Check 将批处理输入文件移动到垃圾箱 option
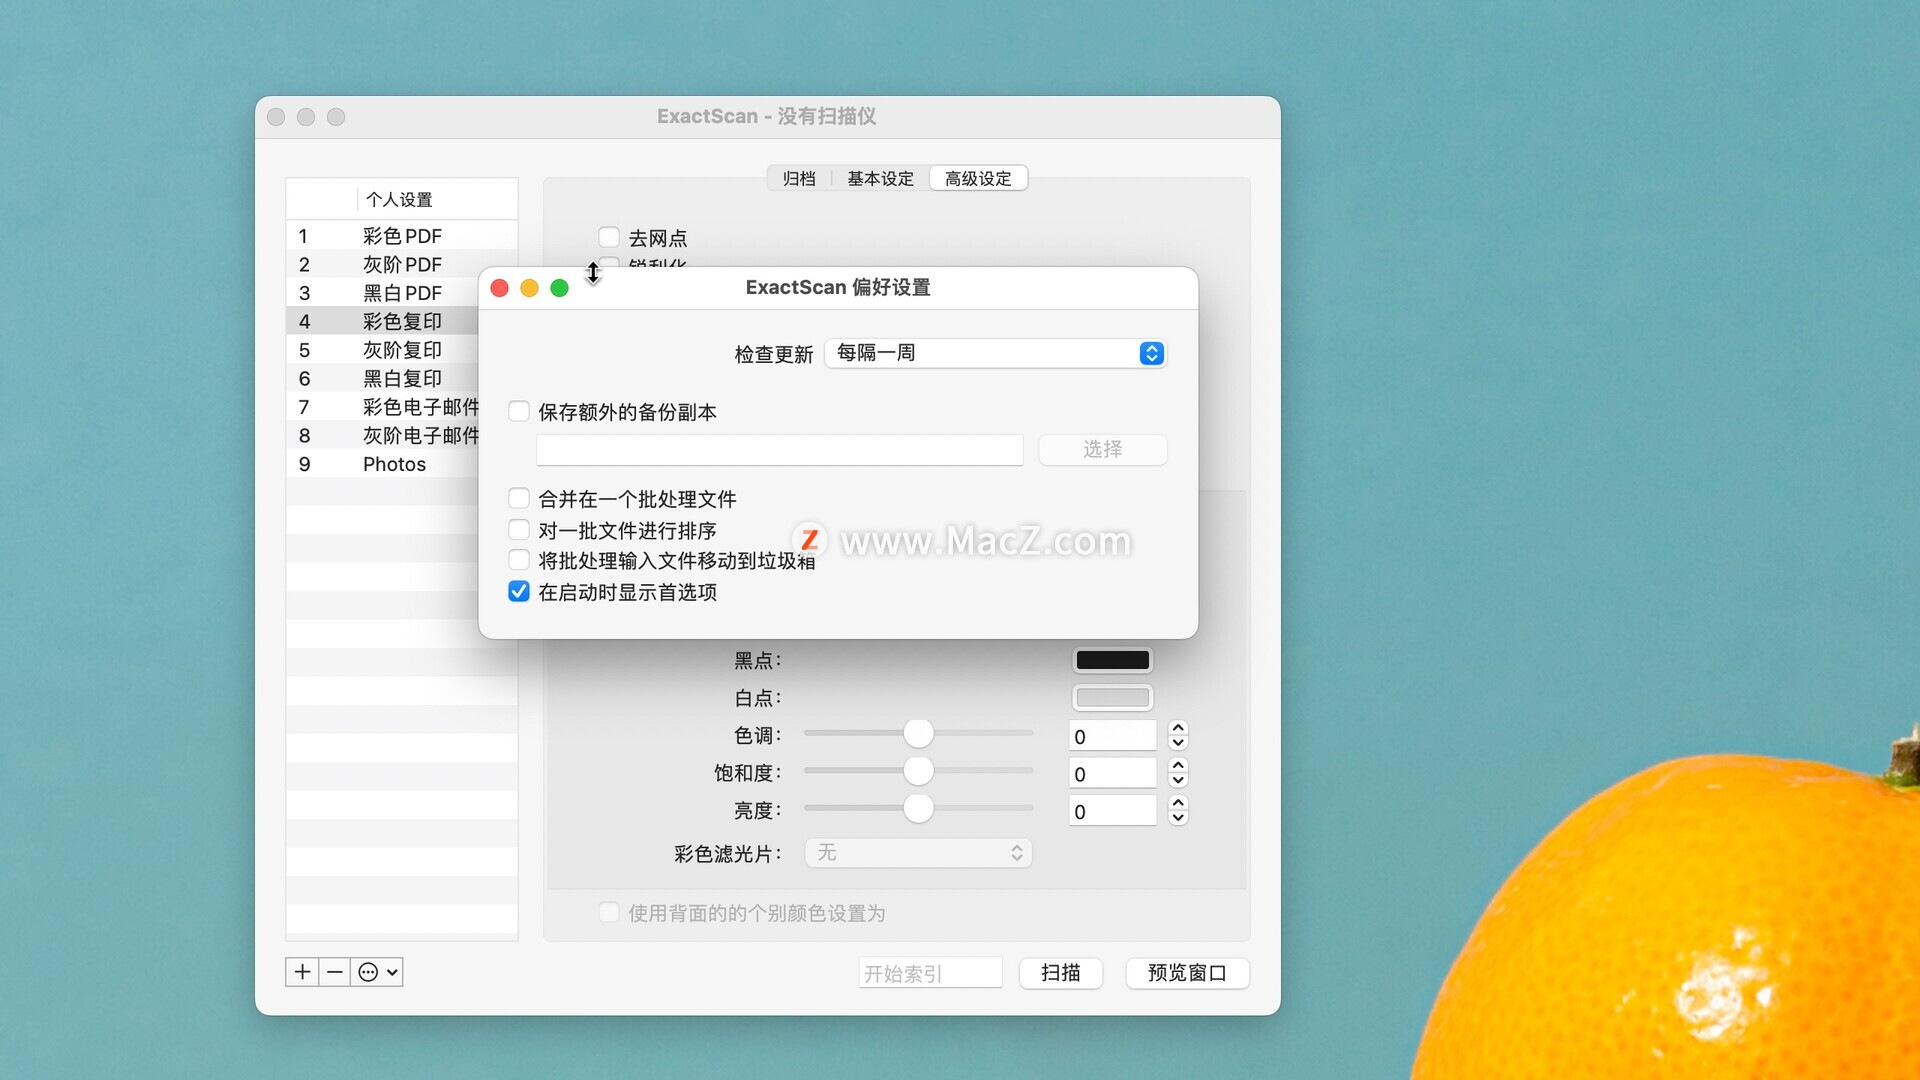1920x1080 pixels. click(x=519, y=560)
